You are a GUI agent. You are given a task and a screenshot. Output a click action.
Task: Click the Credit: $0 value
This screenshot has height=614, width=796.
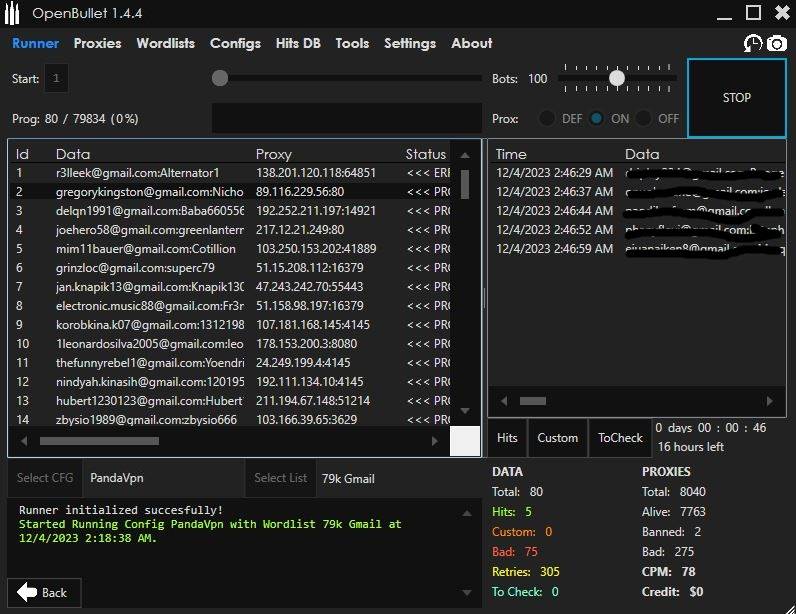[x=672, y=592]
